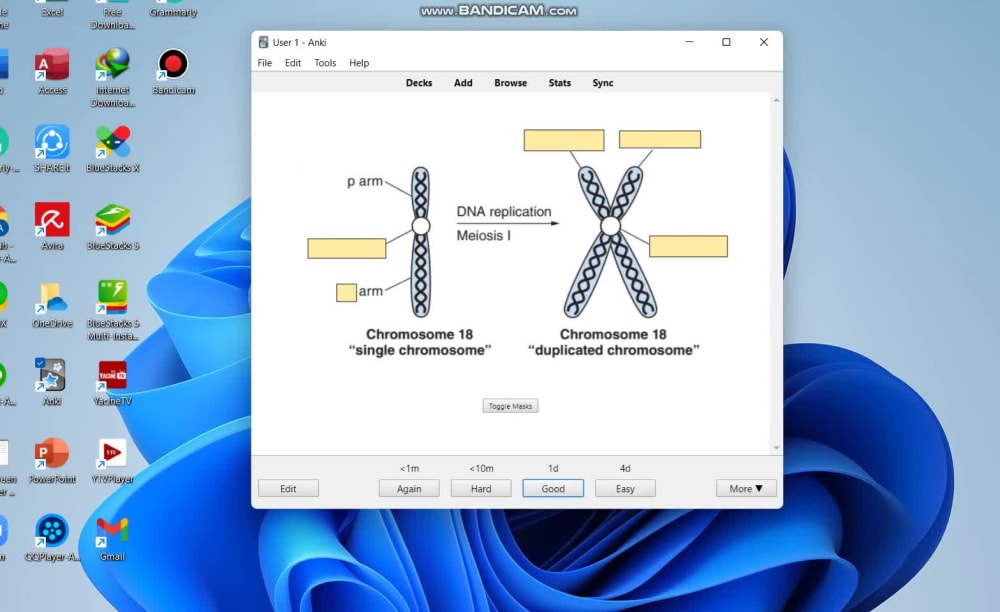This screenshot has width=1000, height=612.
Task: Click the 'DNA replication' text
Action: pyautogui.click(x=504, y=212)
